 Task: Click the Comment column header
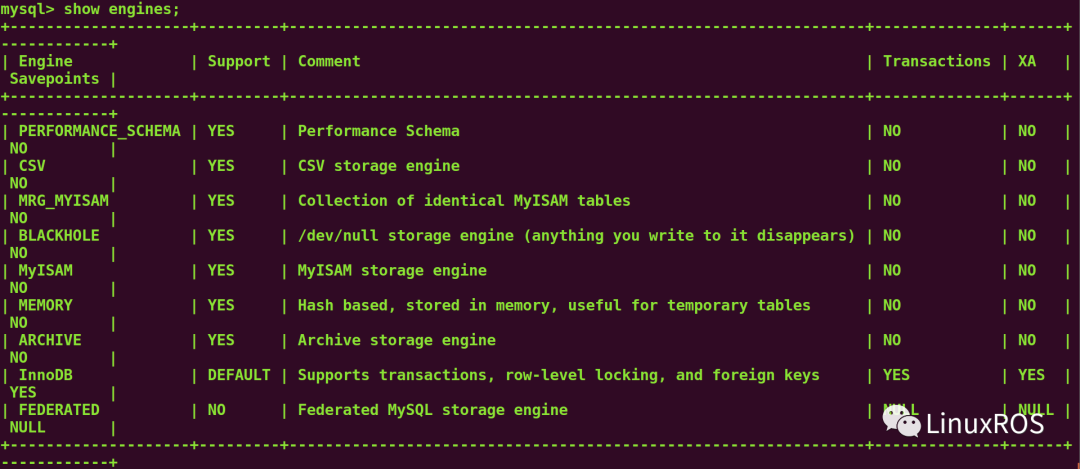click(x=329, y=61)
